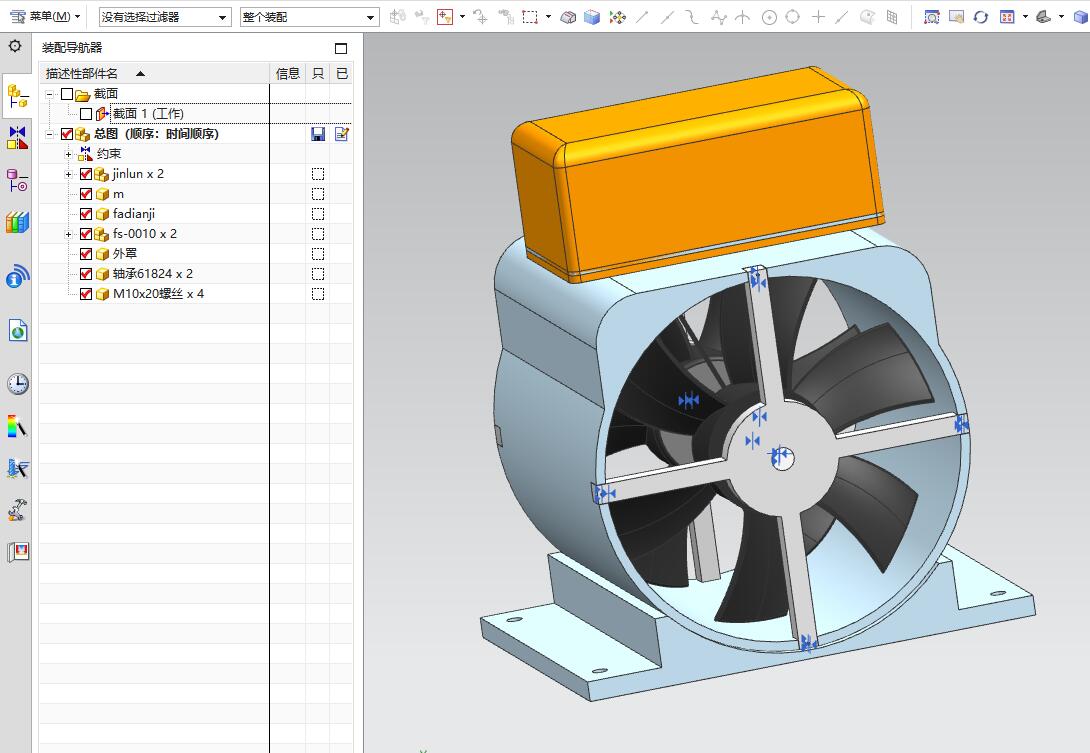Screen dimensions: 1090x753
Task: Expand the jinlun x 2 node
Action: pos(68,174)
